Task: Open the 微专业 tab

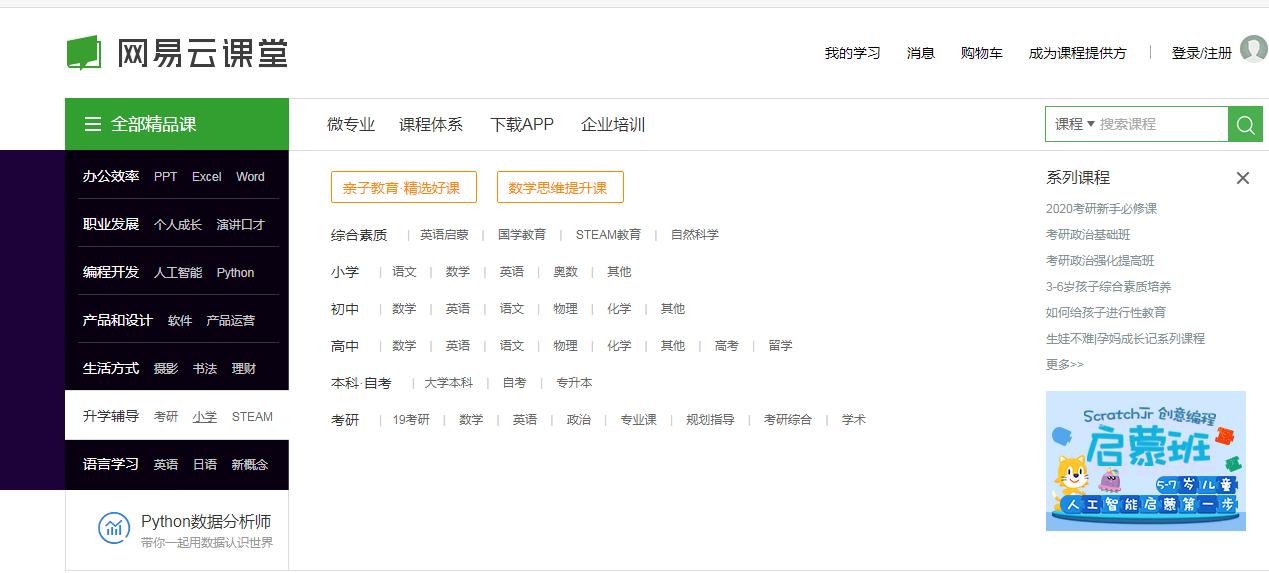Action: pyautogui.click(x=351, y=124)
